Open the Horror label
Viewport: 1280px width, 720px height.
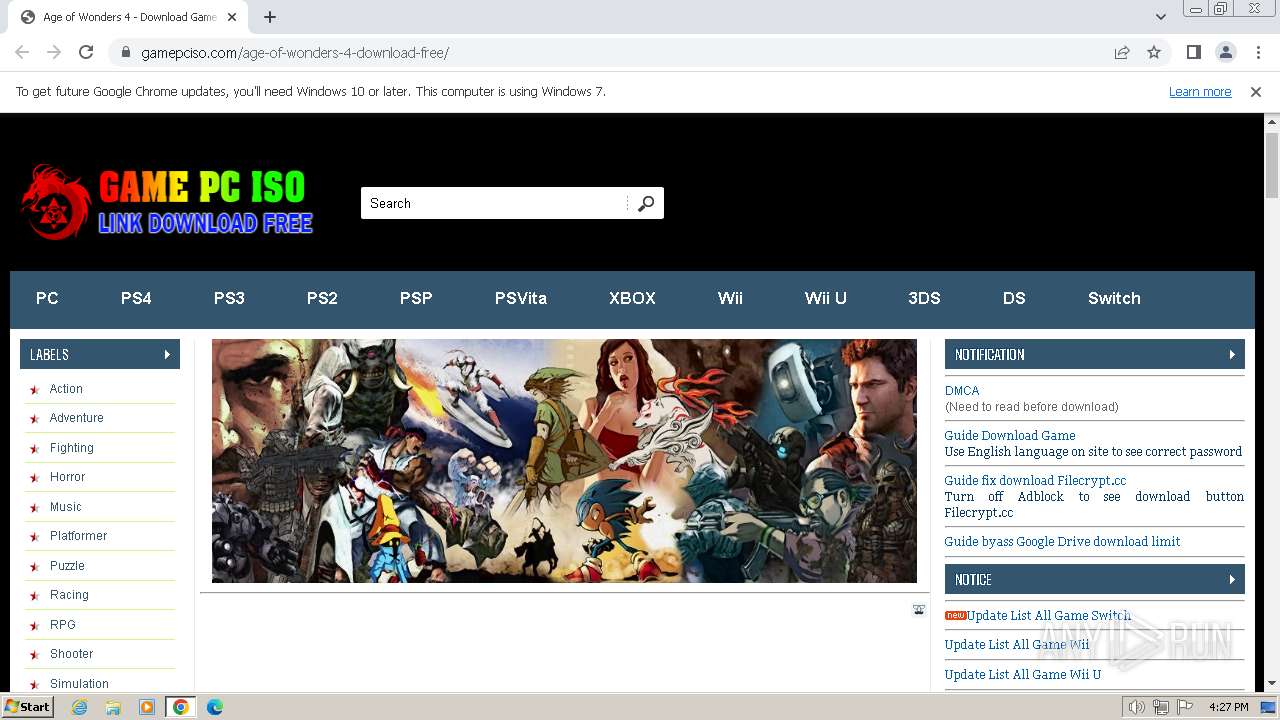(x=67, y=477)
